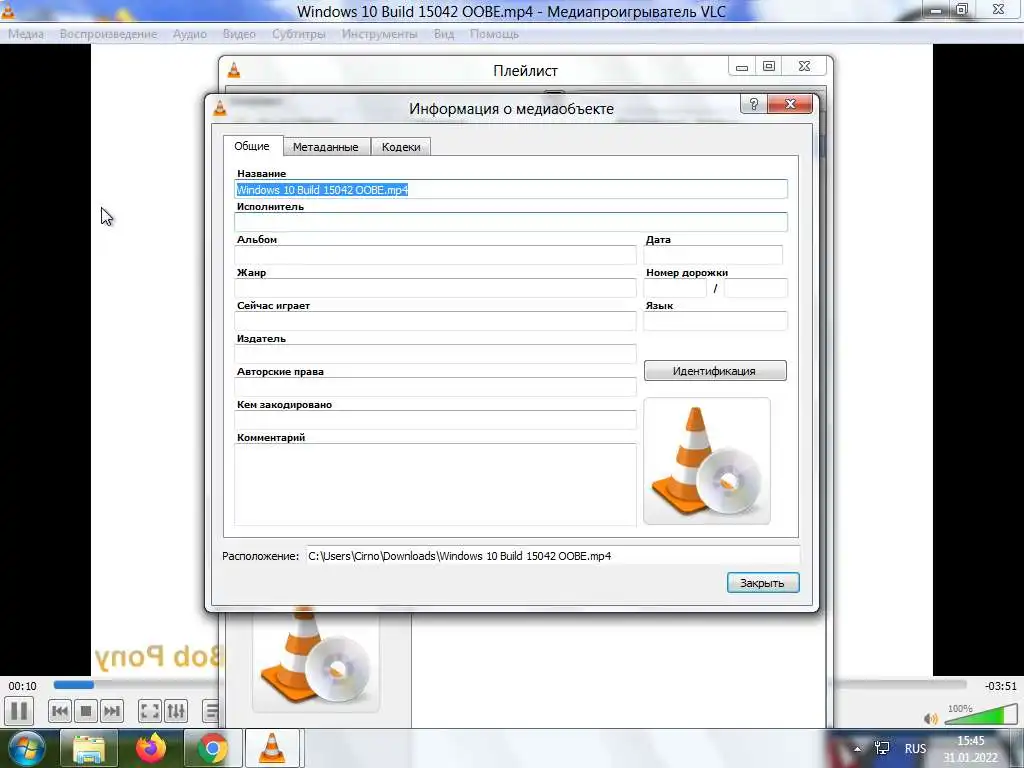Open the Инструменты menu
This screenshot has width=1024, height=768.
click(379, 34)
